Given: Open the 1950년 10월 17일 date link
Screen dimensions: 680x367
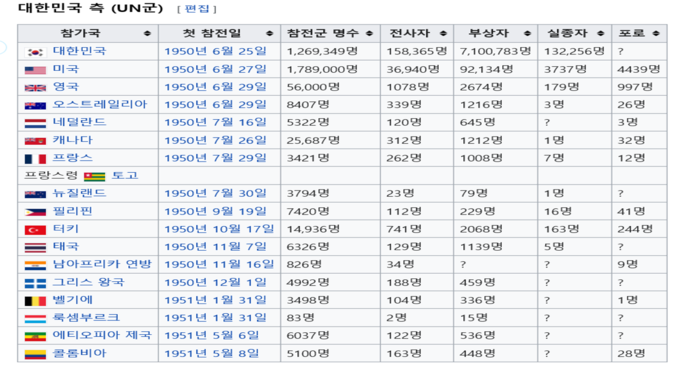Looking at the screenshot, I should tap(219, 229).
